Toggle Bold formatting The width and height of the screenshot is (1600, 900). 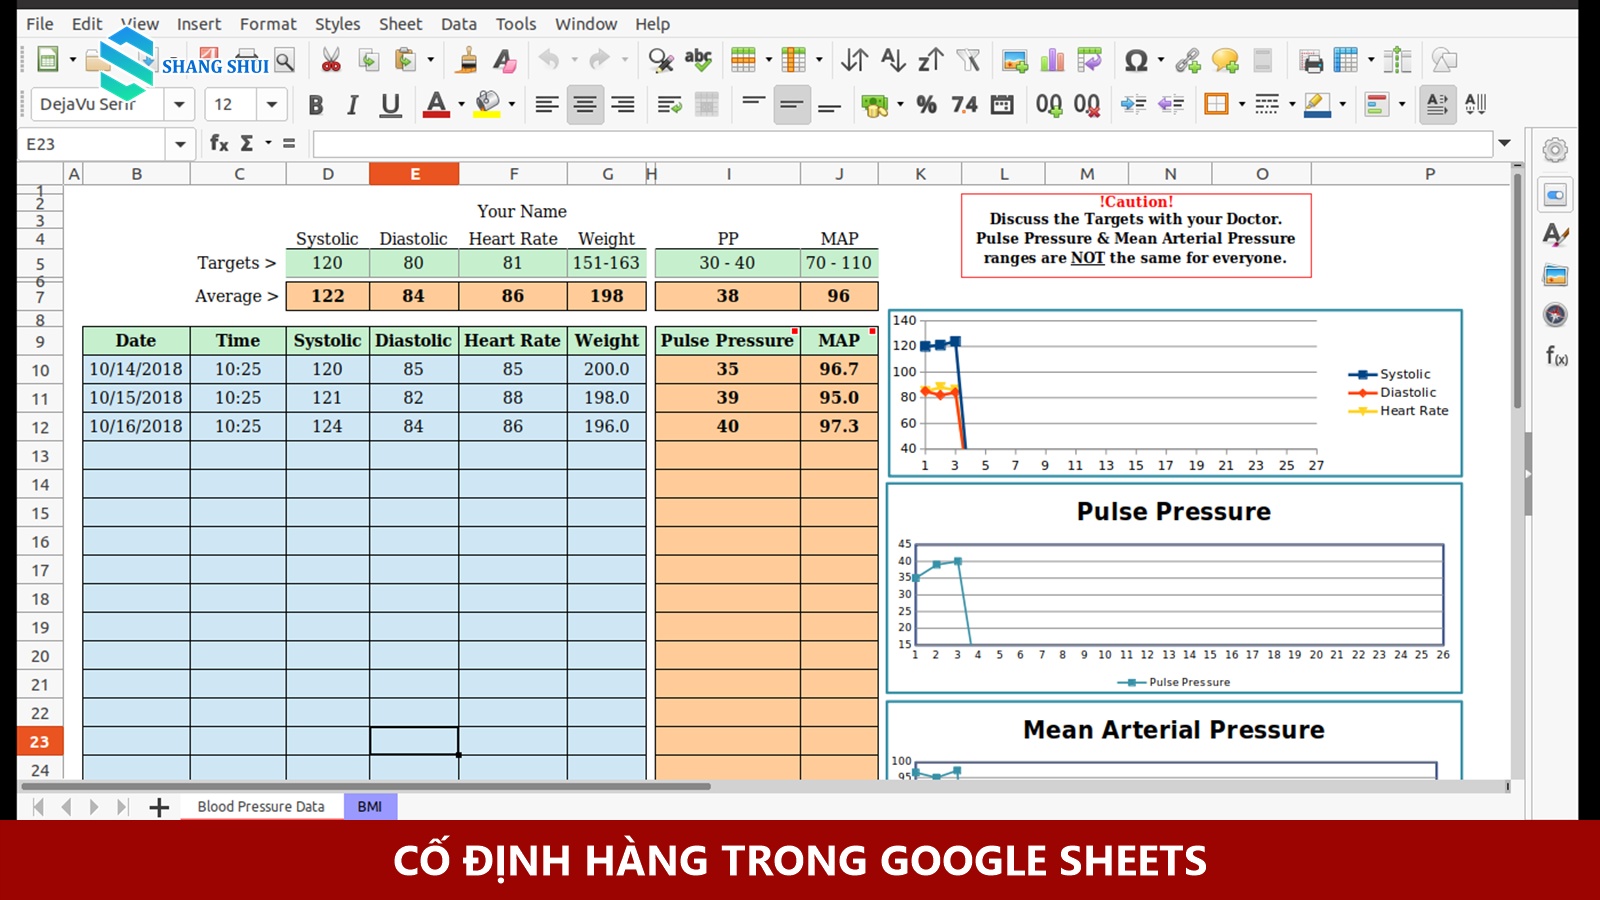click(316, 104)
